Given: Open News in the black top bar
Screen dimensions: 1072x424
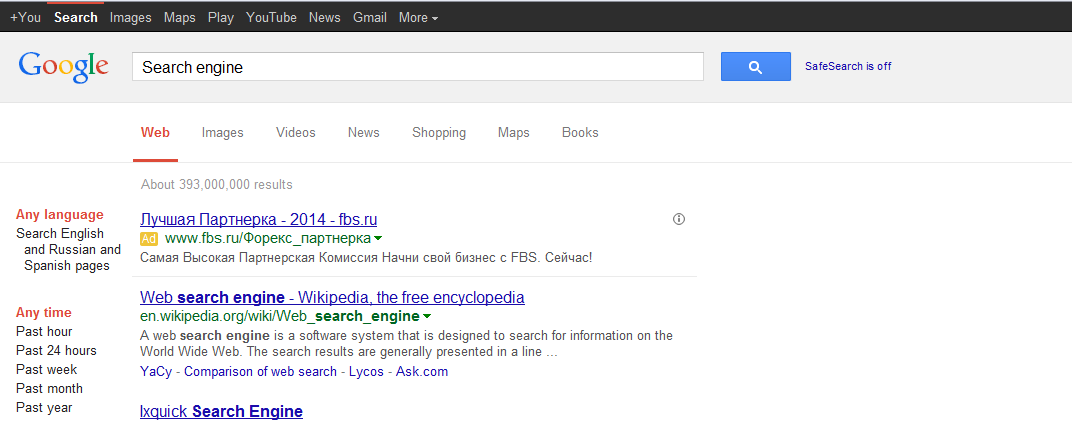Looking at the screenshot, I should tap(325, 18).
